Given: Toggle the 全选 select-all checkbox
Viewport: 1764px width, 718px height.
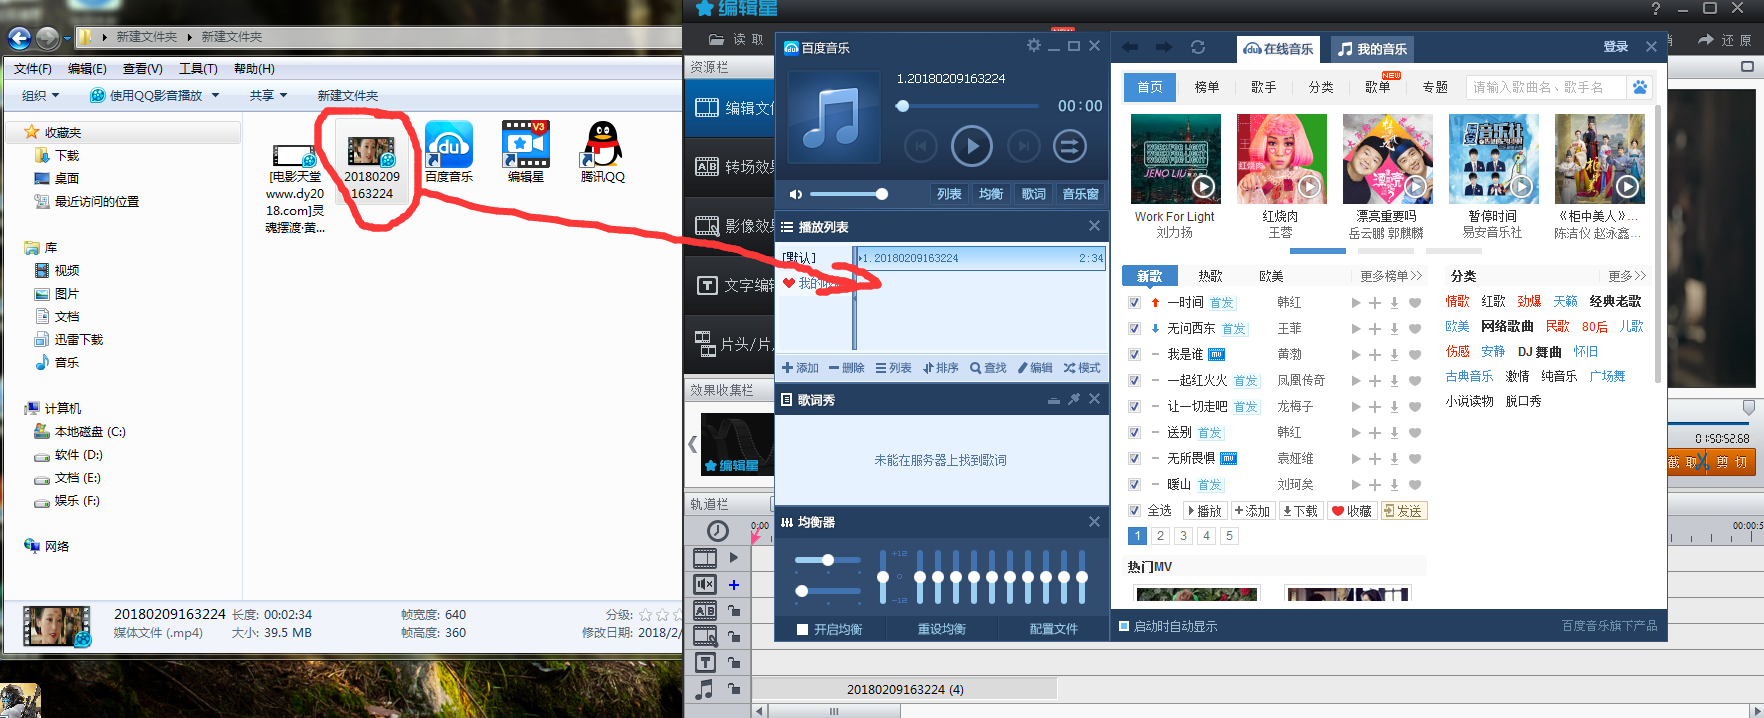Looking at the screenshot, I should point(1134,511).
